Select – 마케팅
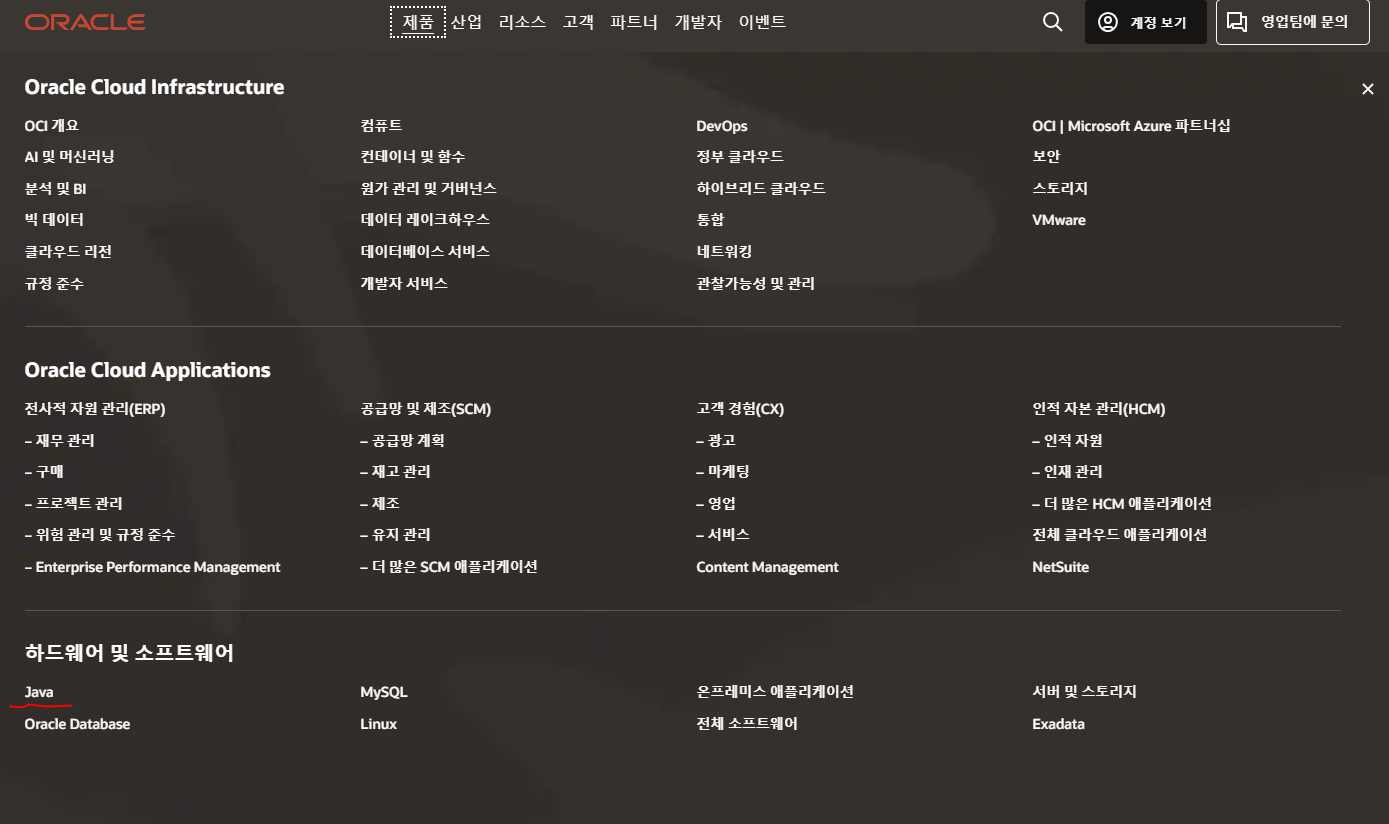The image size is (1389, 824). [x=723, y=472]
